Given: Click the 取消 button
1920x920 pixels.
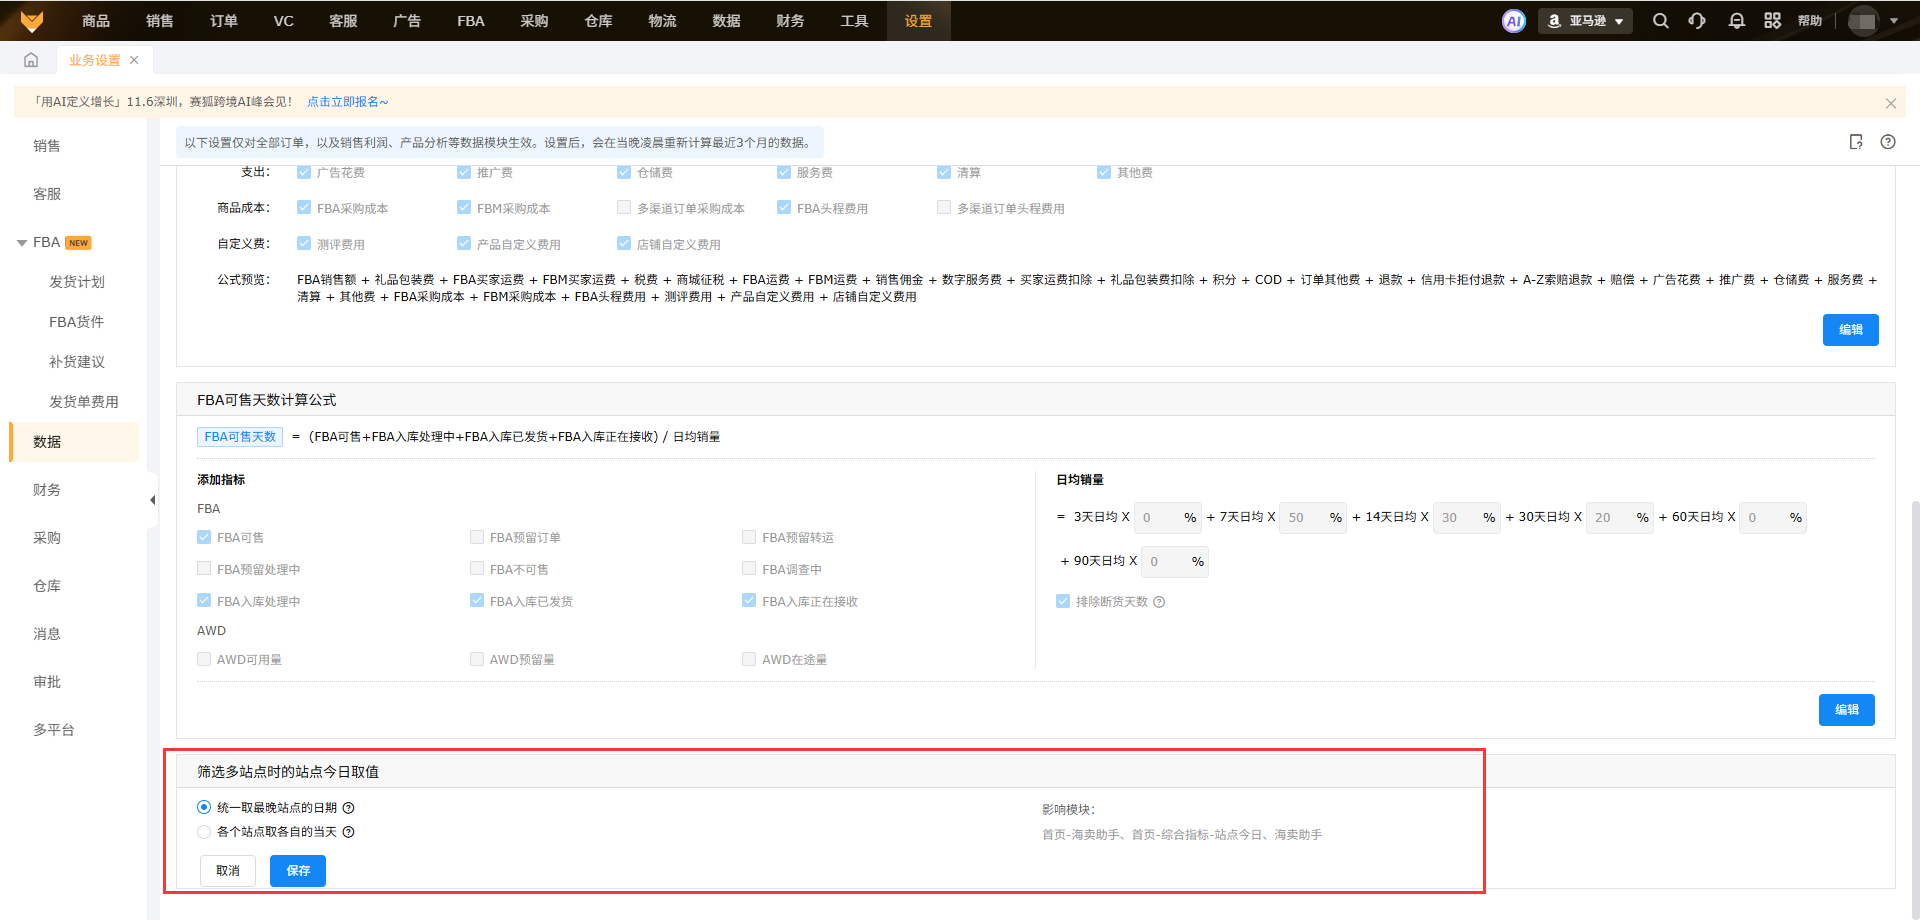Looking at the screenshot, I should (x=228, y=871).
